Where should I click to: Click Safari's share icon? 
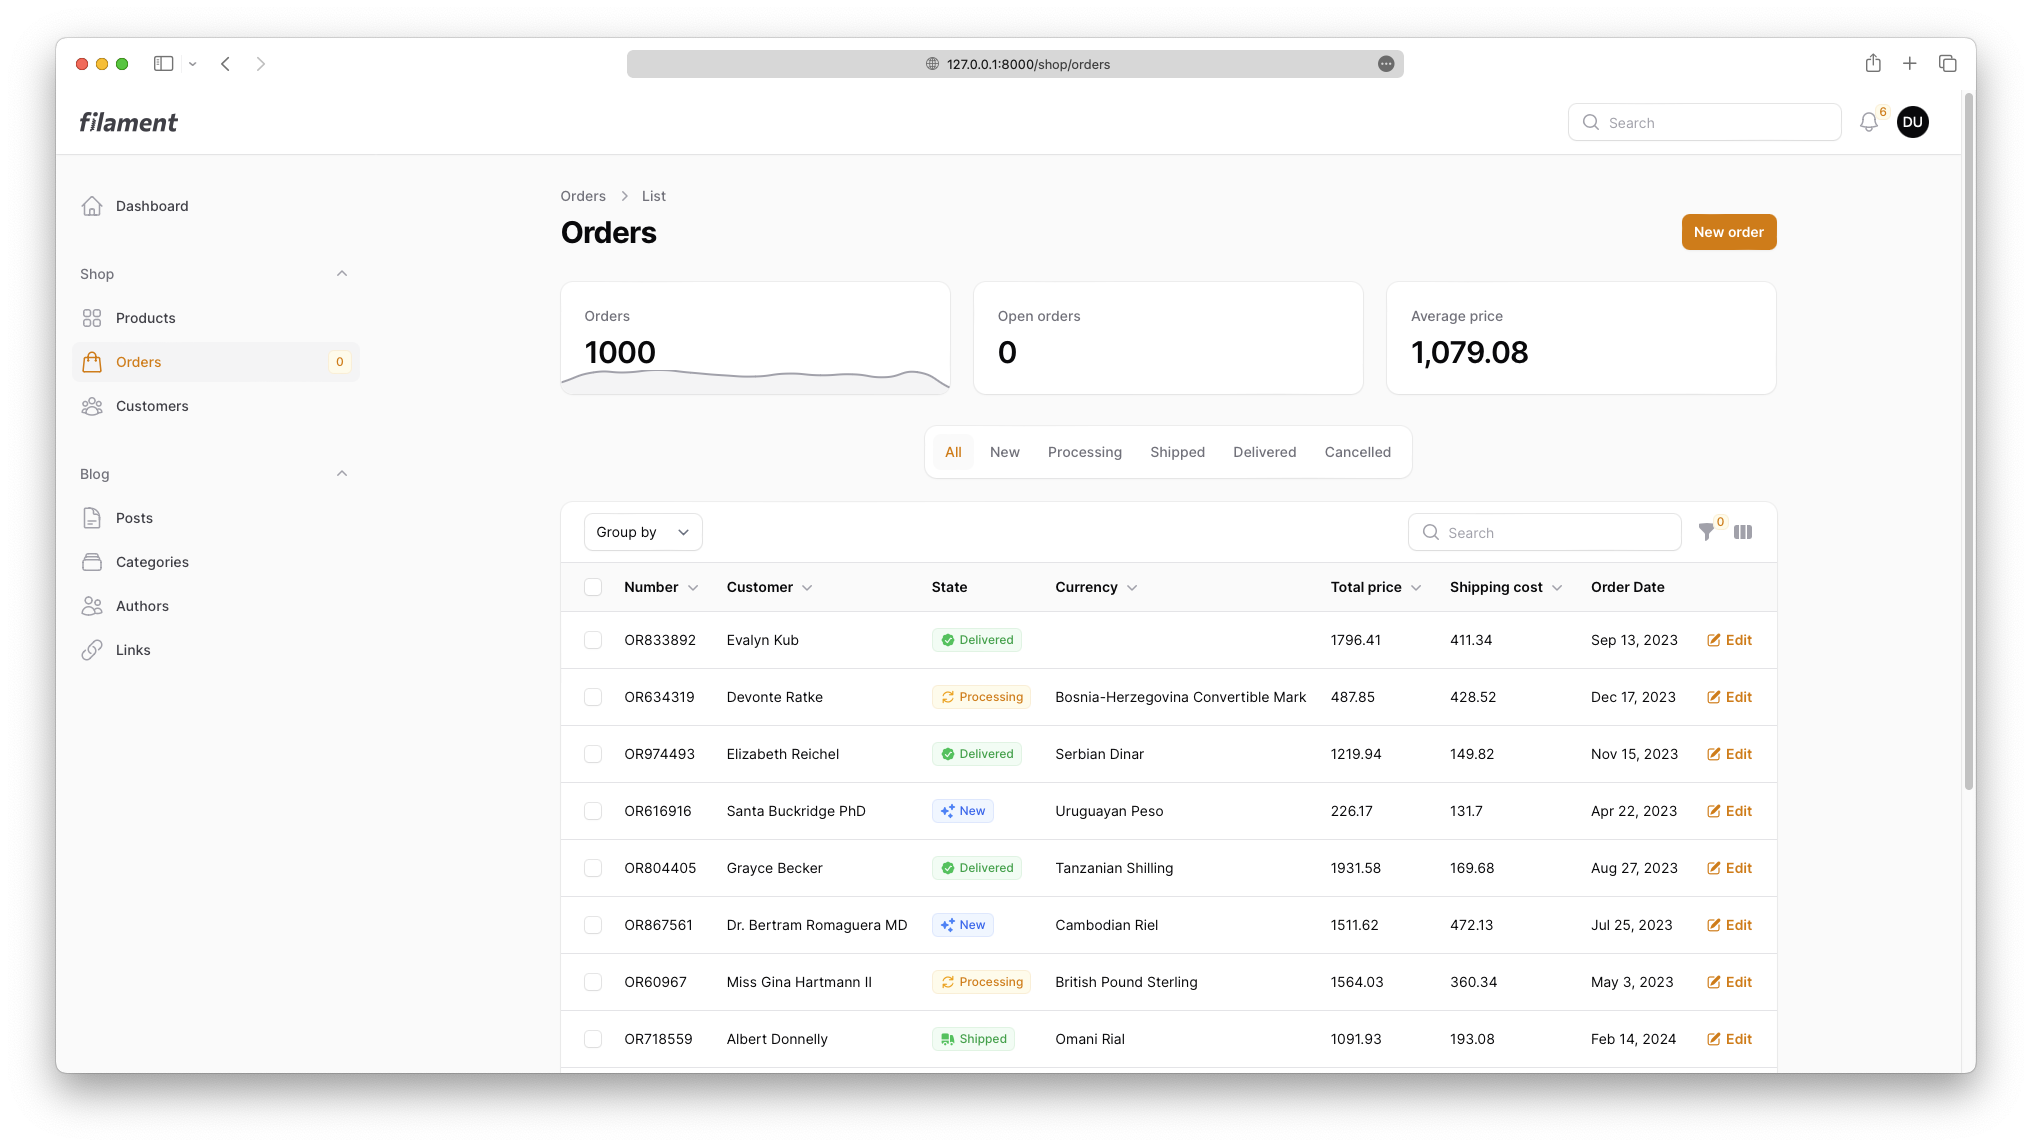point(1873,64)
